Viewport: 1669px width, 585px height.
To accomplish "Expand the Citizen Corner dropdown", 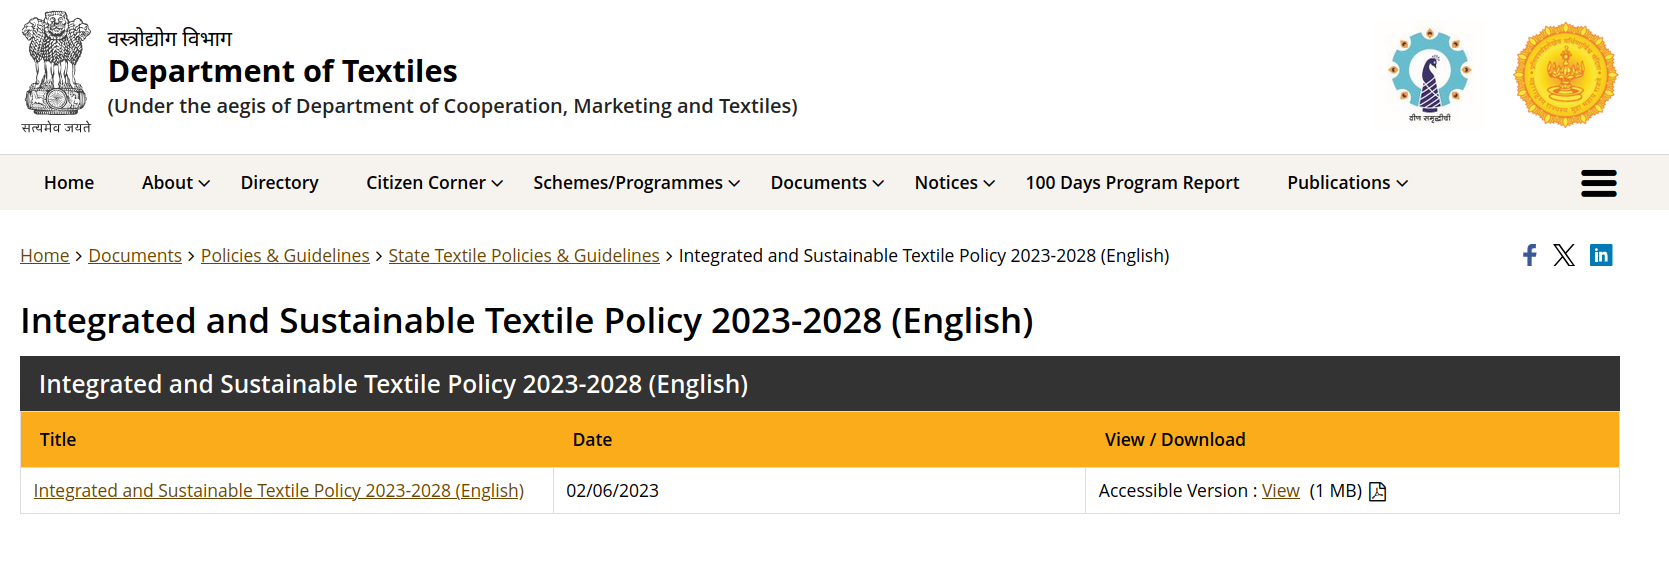I will click(434, 183).
